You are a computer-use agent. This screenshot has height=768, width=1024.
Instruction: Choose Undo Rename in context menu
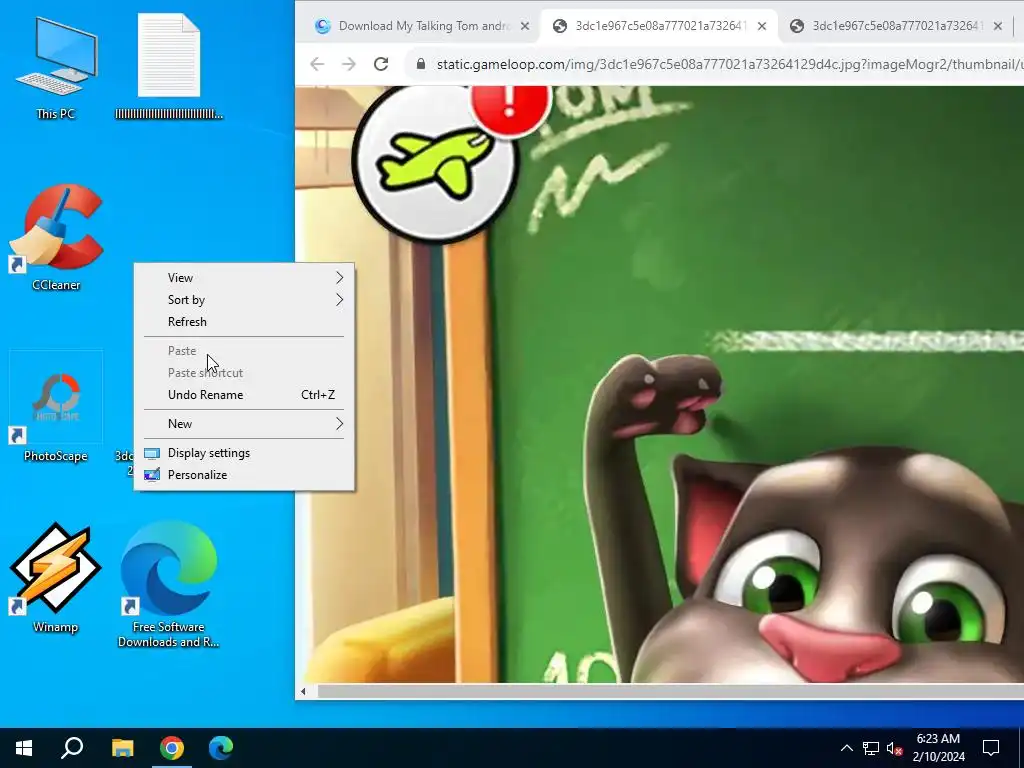click(x=244, y=395)
